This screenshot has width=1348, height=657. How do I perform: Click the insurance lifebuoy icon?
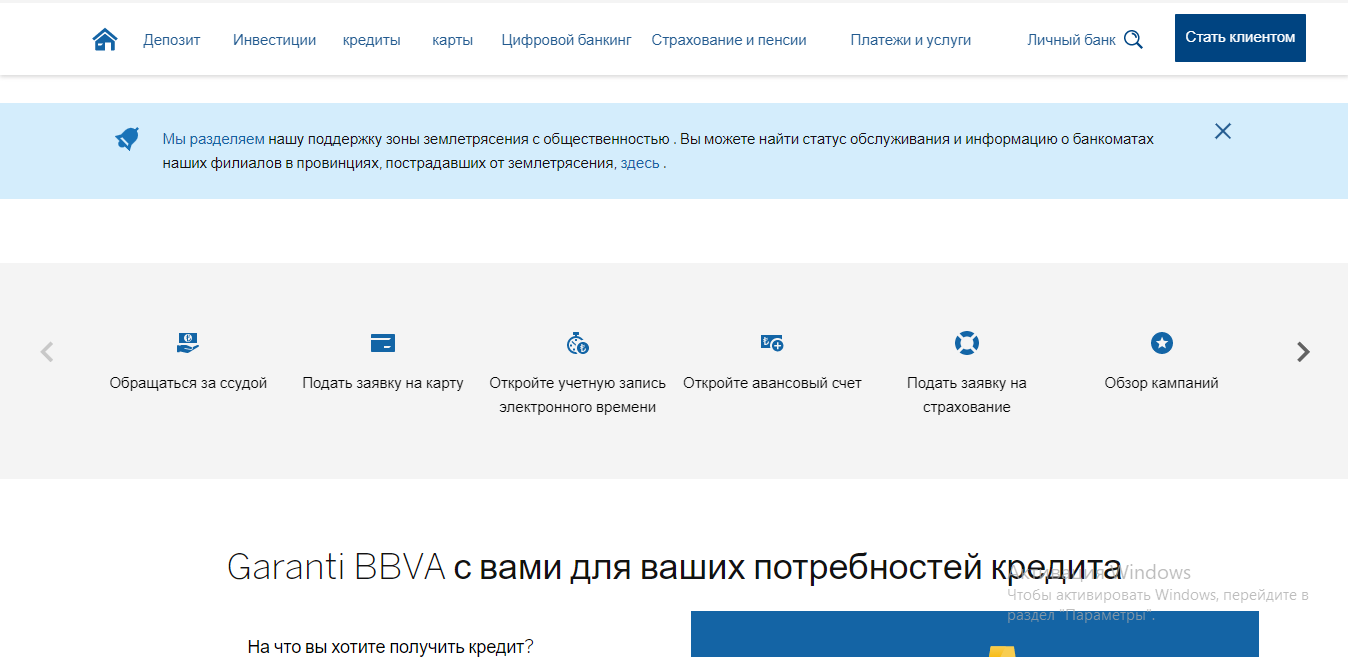pos(966,343)
